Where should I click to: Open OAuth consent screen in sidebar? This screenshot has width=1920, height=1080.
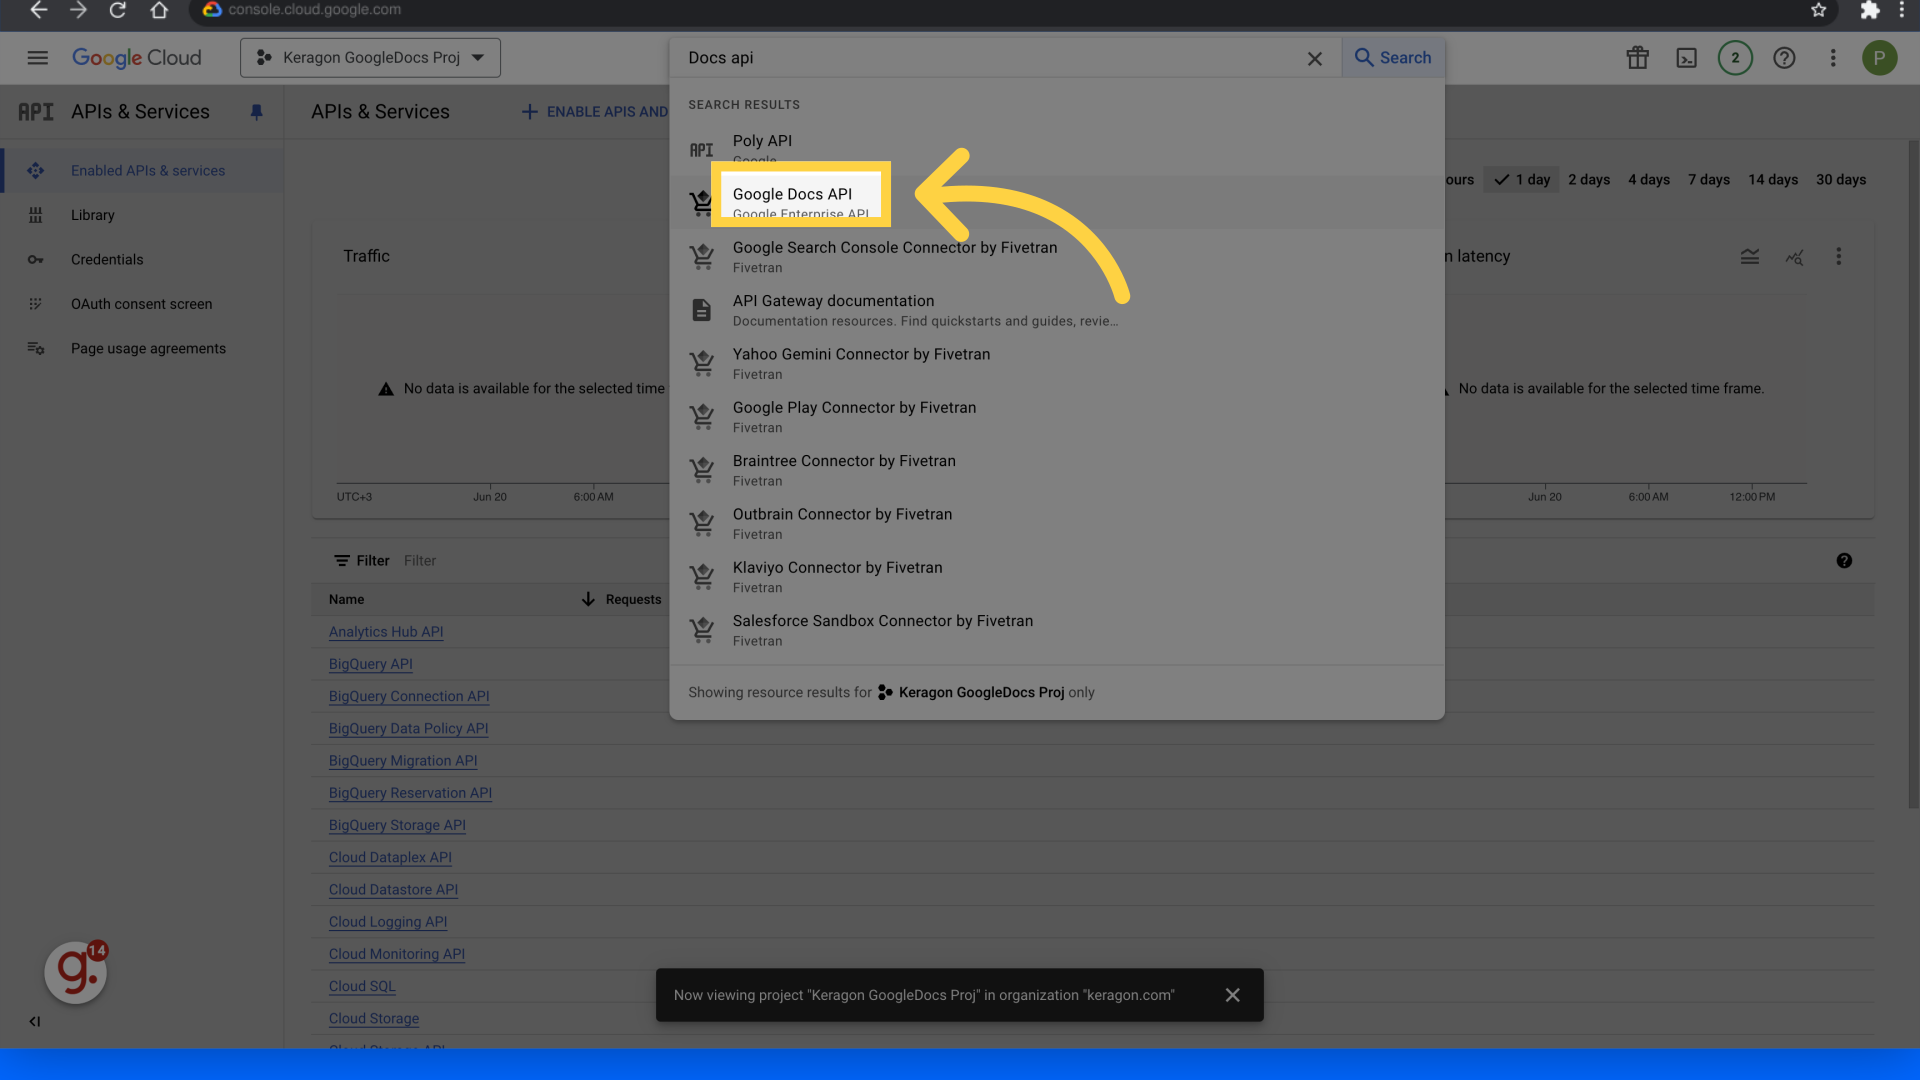tap(142, 304)
